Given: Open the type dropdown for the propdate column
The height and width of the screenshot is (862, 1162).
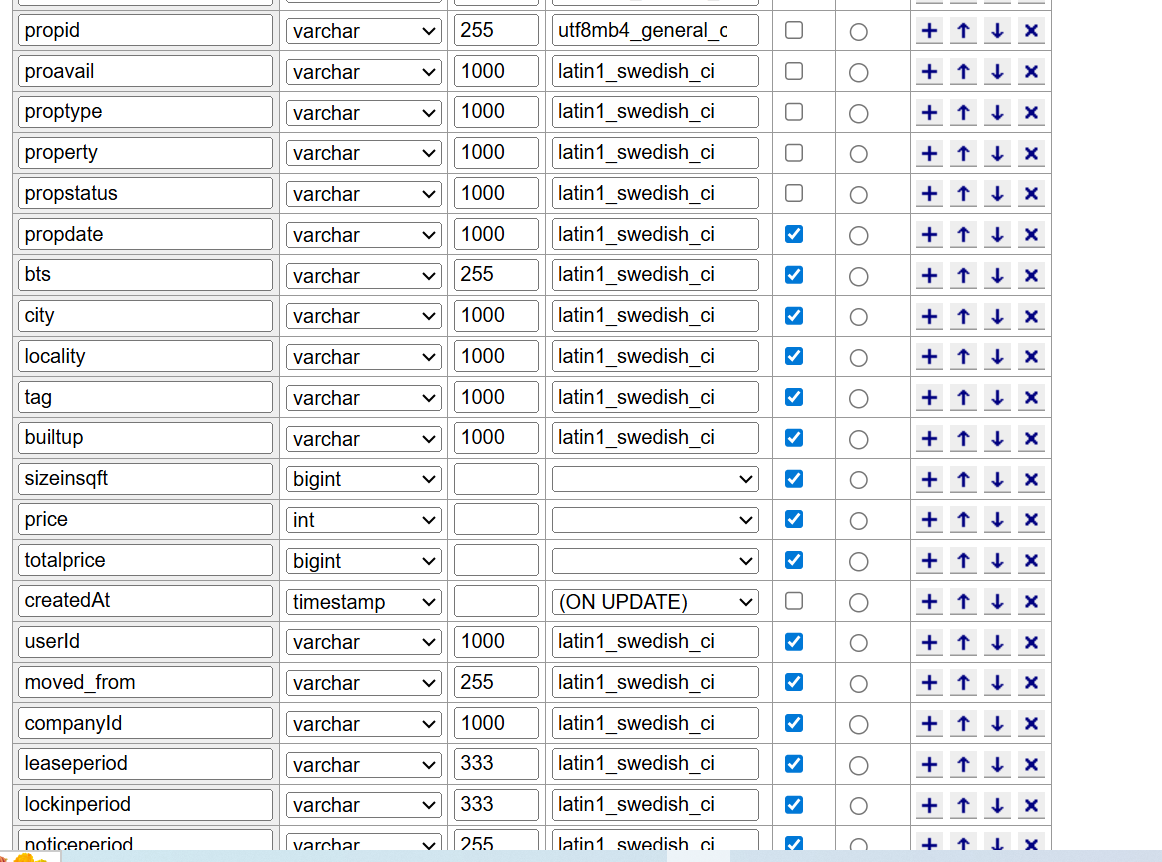Looking at the screenshot, I should (365, 235).
